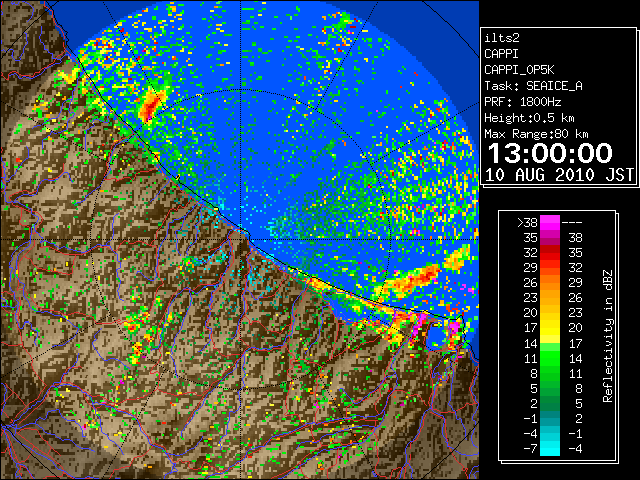This screenshot has width=640, height=480.
Task: Click the 'Max Range:80 km' text
Action: tap(536, 134)
